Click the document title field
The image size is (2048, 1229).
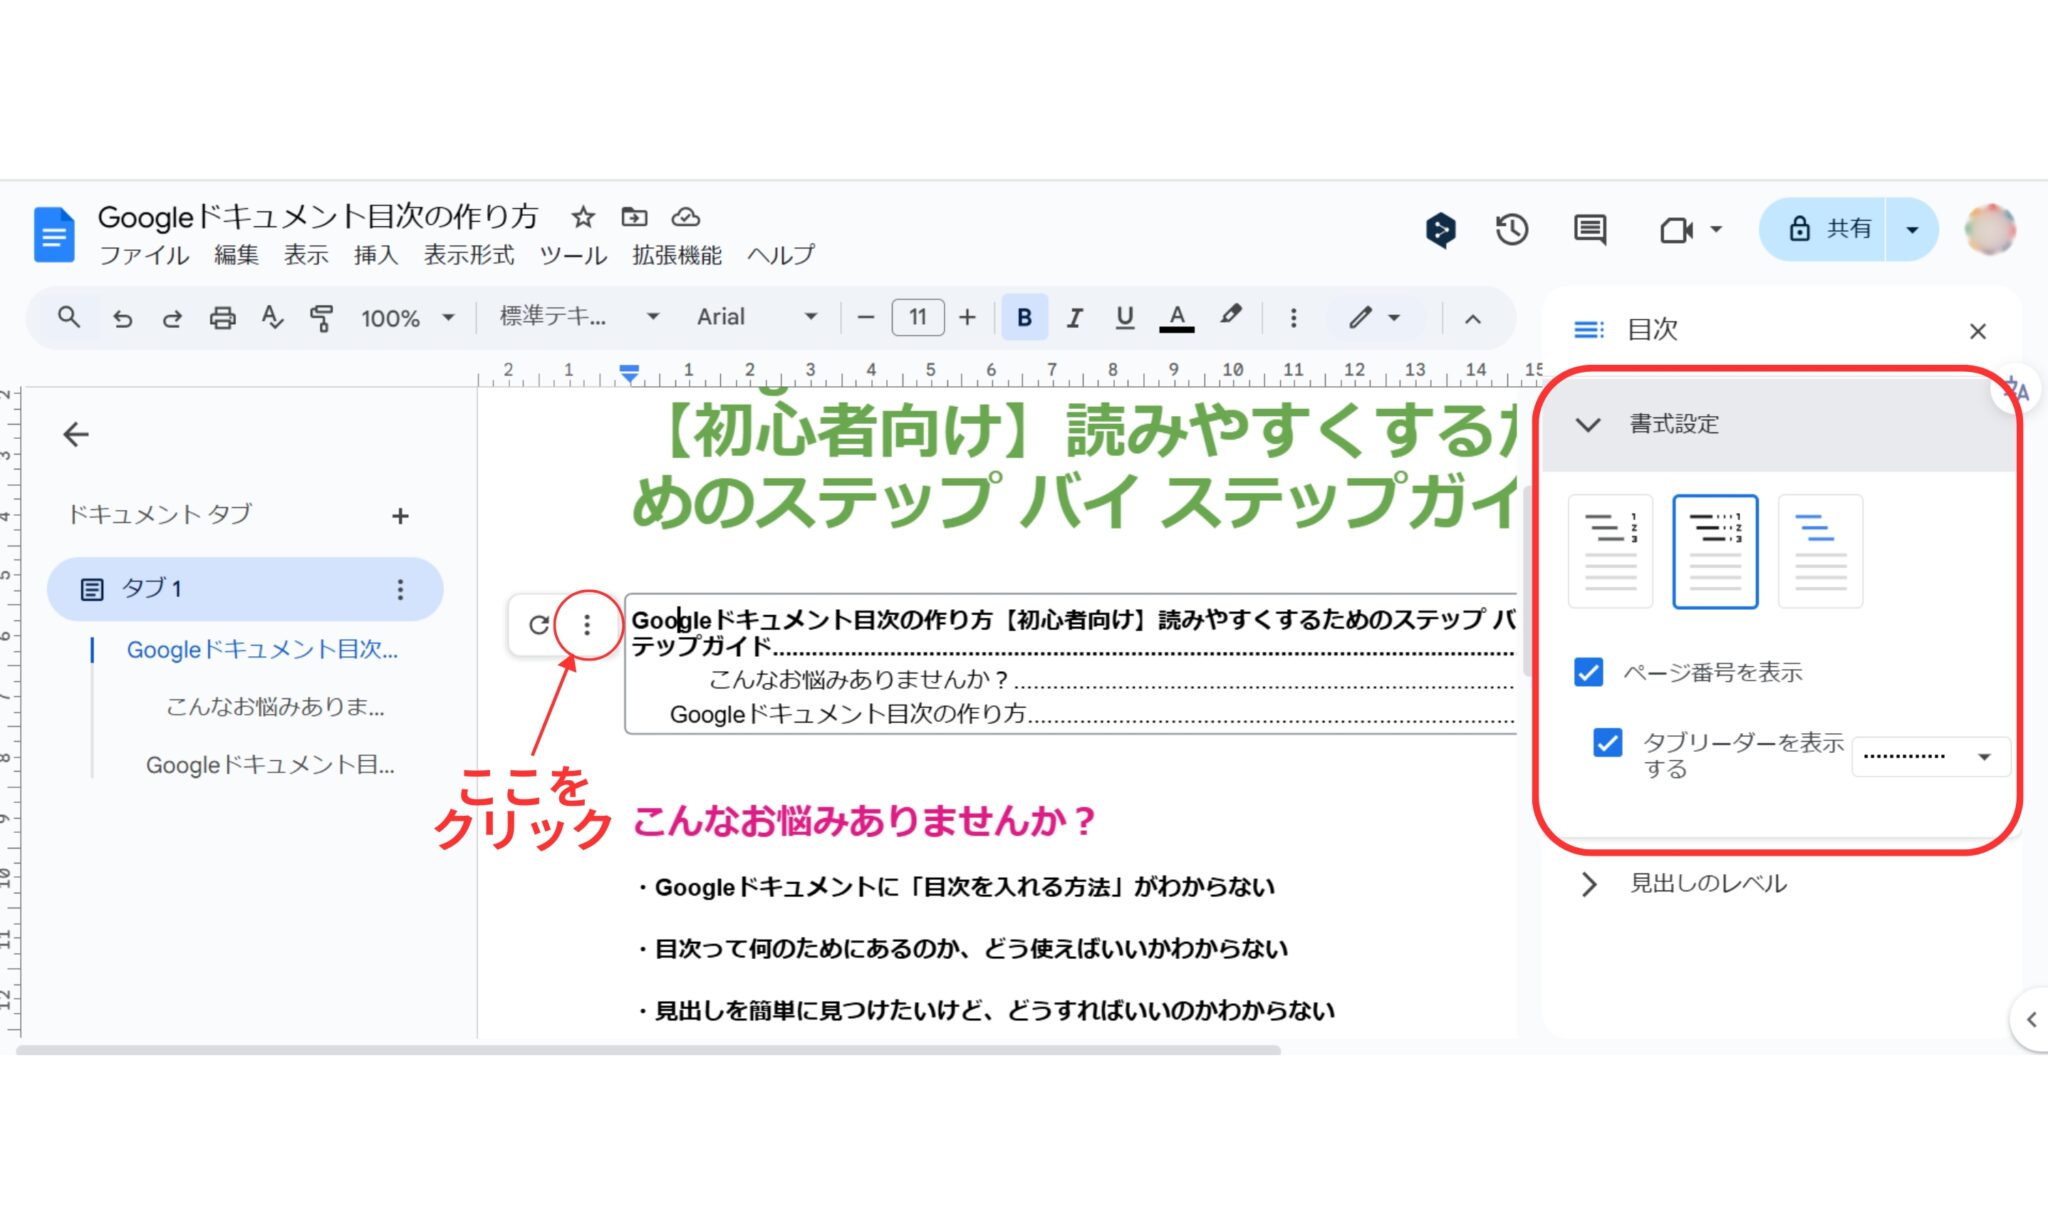tap(318, 216)
